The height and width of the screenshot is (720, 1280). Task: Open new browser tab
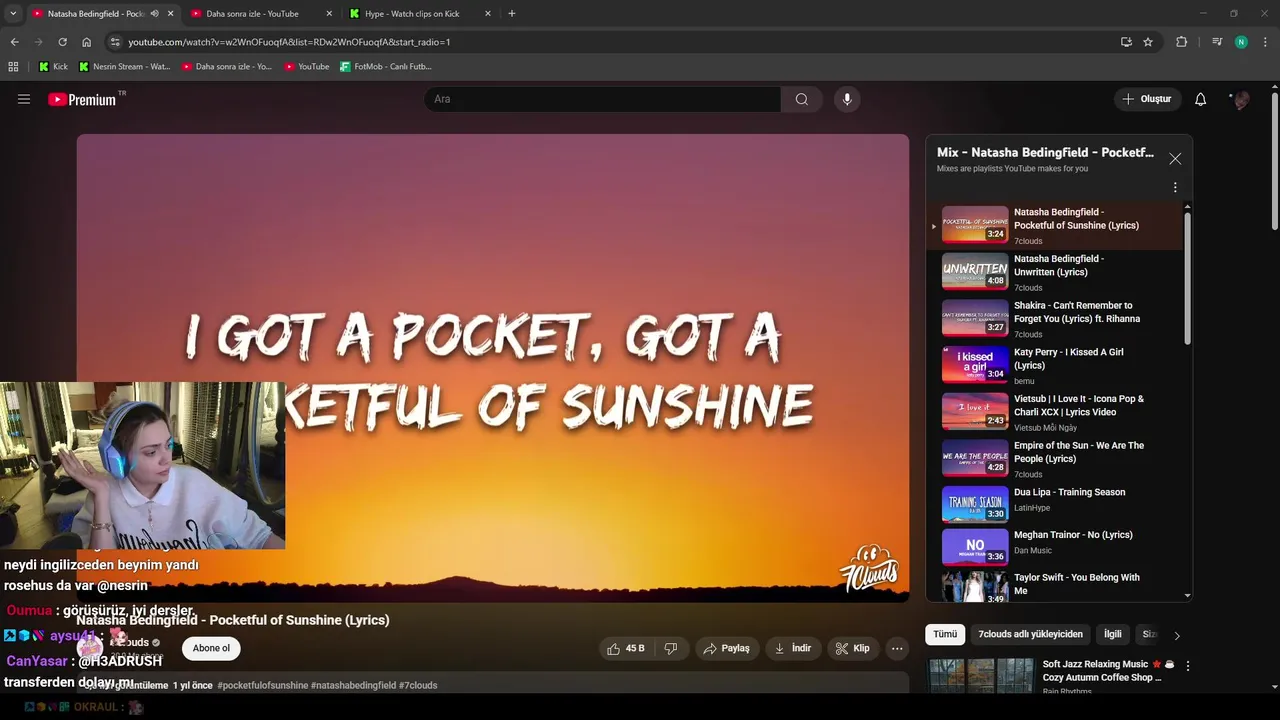[x=512, y=14]
